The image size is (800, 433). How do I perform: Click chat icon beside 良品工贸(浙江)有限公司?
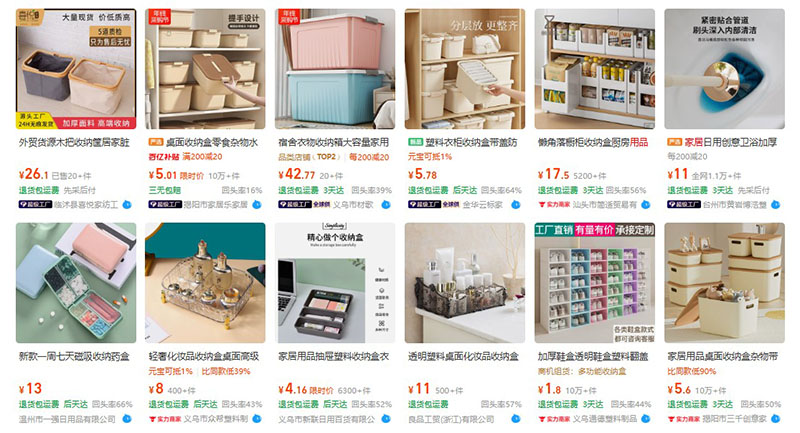[x=516, y=419]
